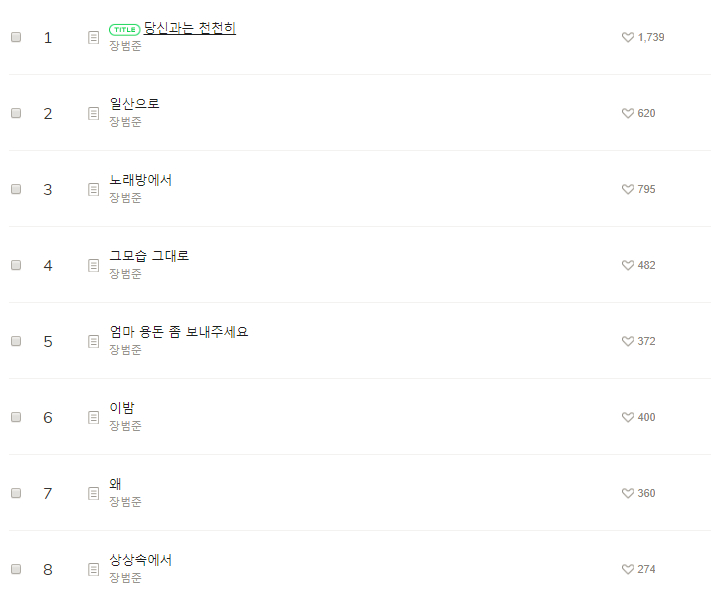Tick the checkbox for track 6 이밤
The width and height of the screenshot is (711, 598).
16,417
